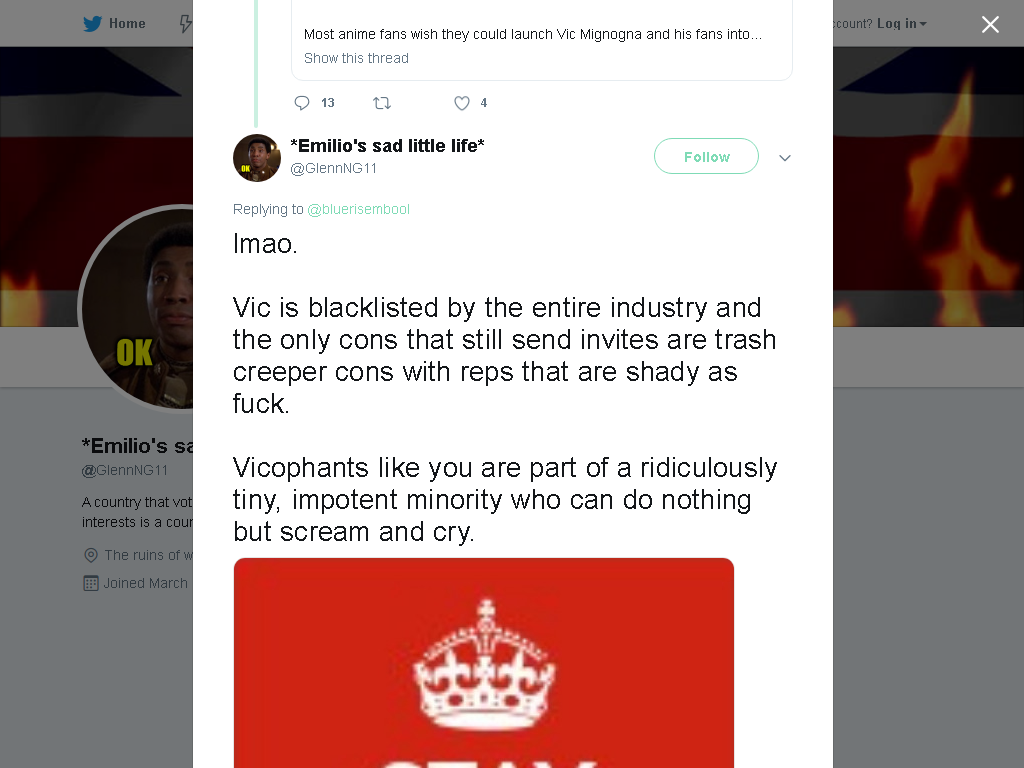Click the reply speech bubble icon

pyautogui.click(x=302, y=103)
